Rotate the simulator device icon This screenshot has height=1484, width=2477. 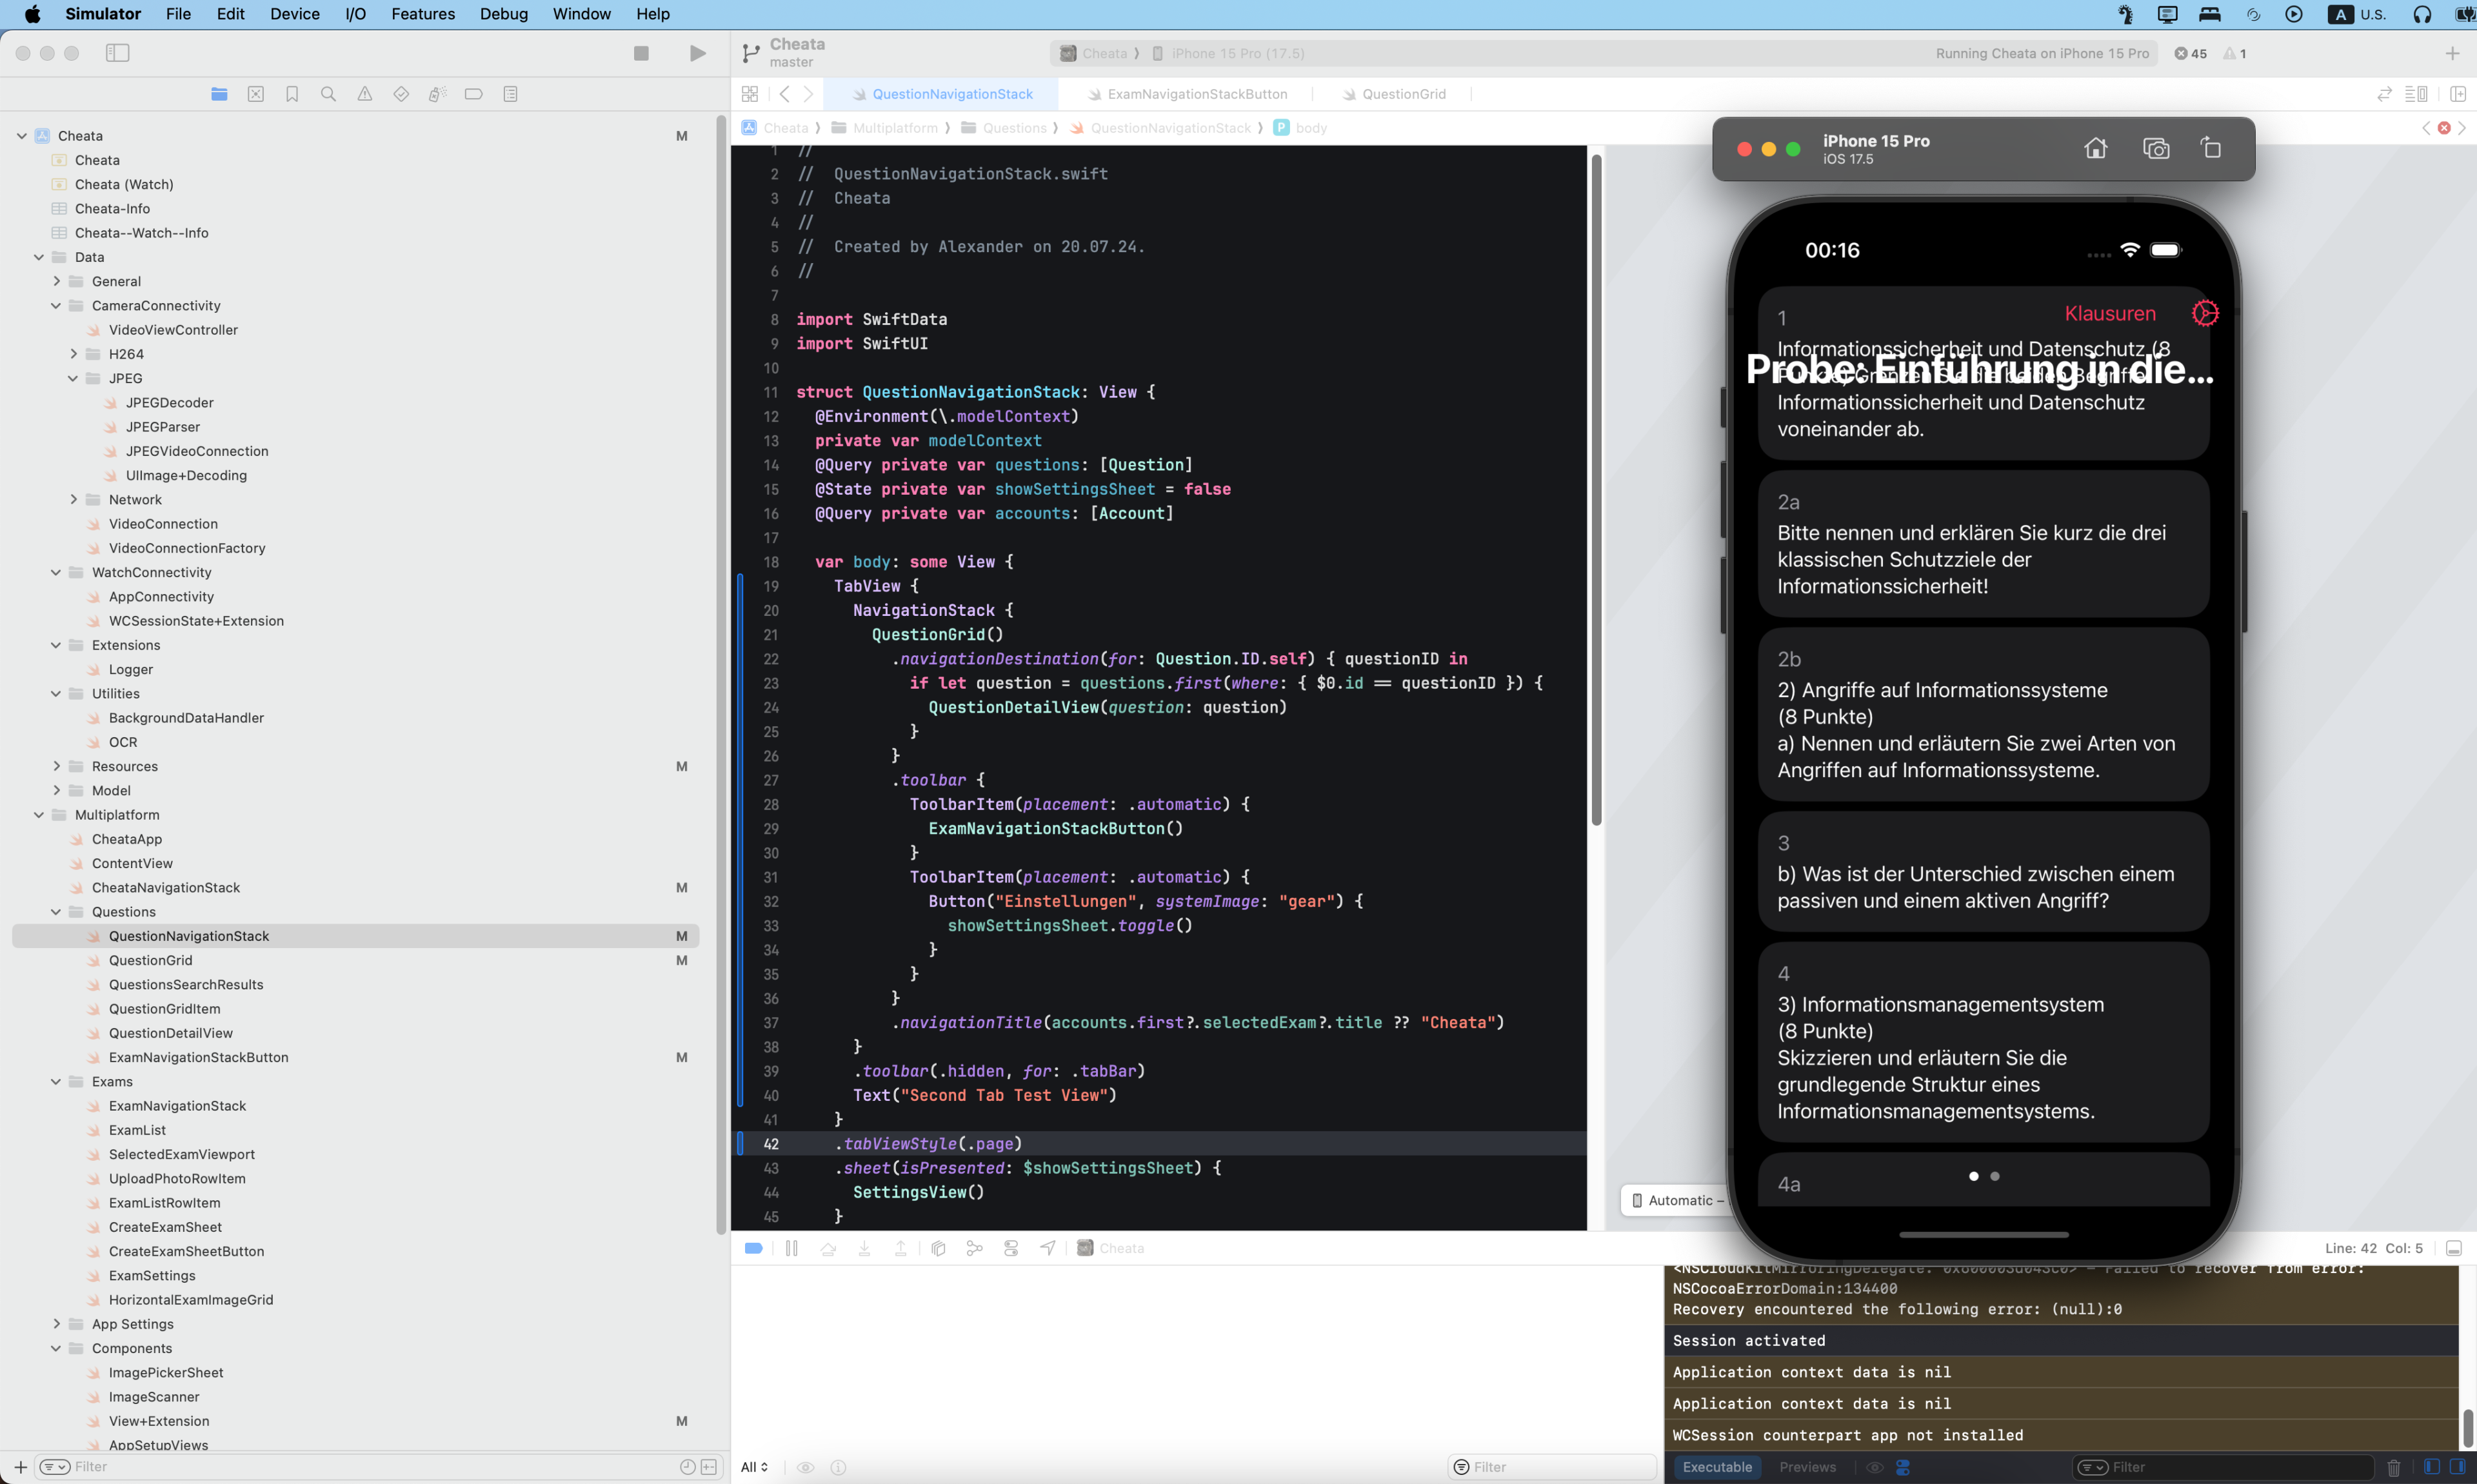coord(2211,148)
